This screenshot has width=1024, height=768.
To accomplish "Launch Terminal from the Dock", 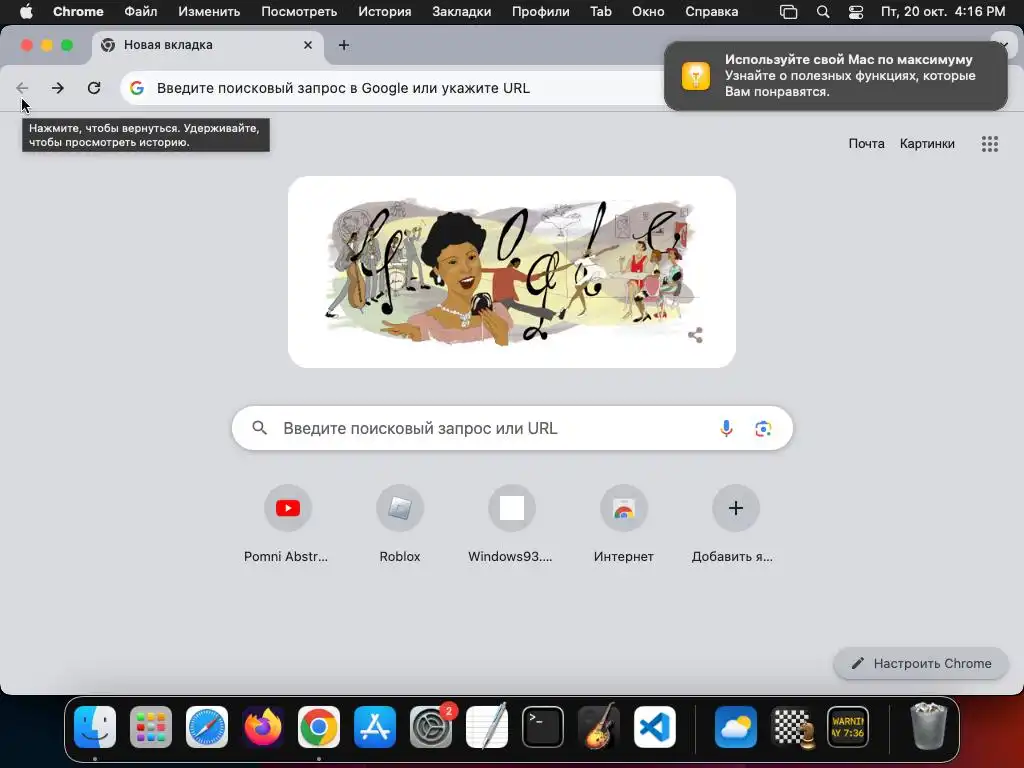I will (543, 727).
